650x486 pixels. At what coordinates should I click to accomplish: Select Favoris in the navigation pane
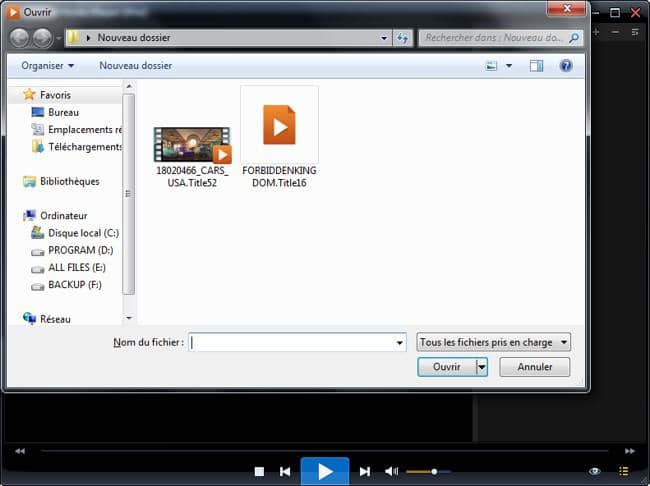55,95
